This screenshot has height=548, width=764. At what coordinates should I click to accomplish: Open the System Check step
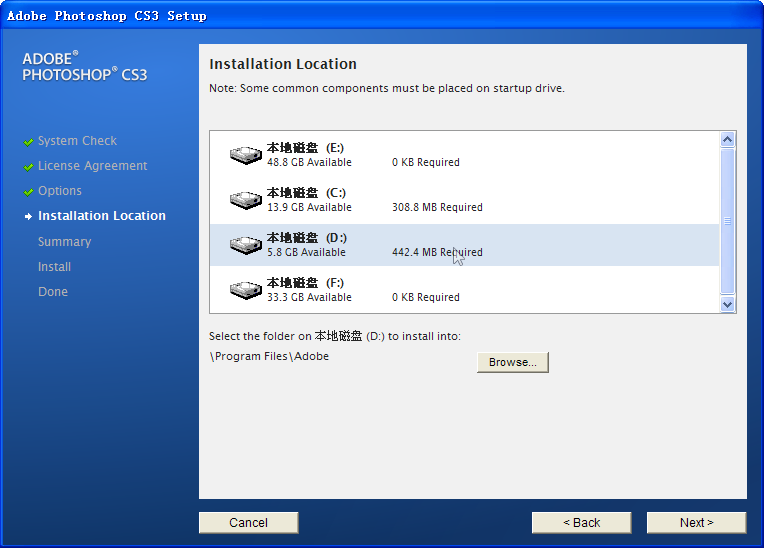pyautogui.click(x=77, y=141)
